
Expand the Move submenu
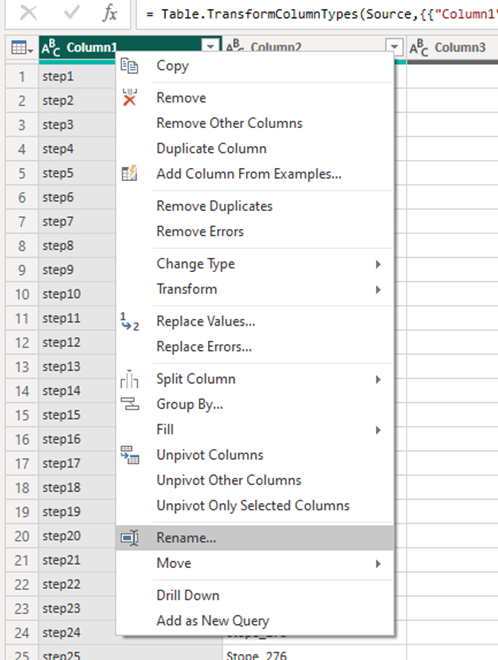pos(378,564)
